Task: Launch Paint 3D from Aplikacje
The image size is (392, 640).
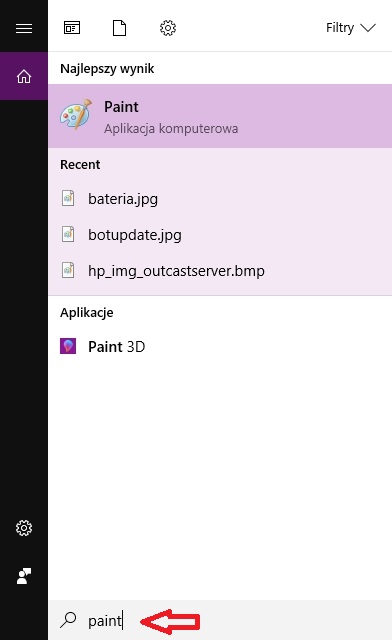Action: coord(220,347)
